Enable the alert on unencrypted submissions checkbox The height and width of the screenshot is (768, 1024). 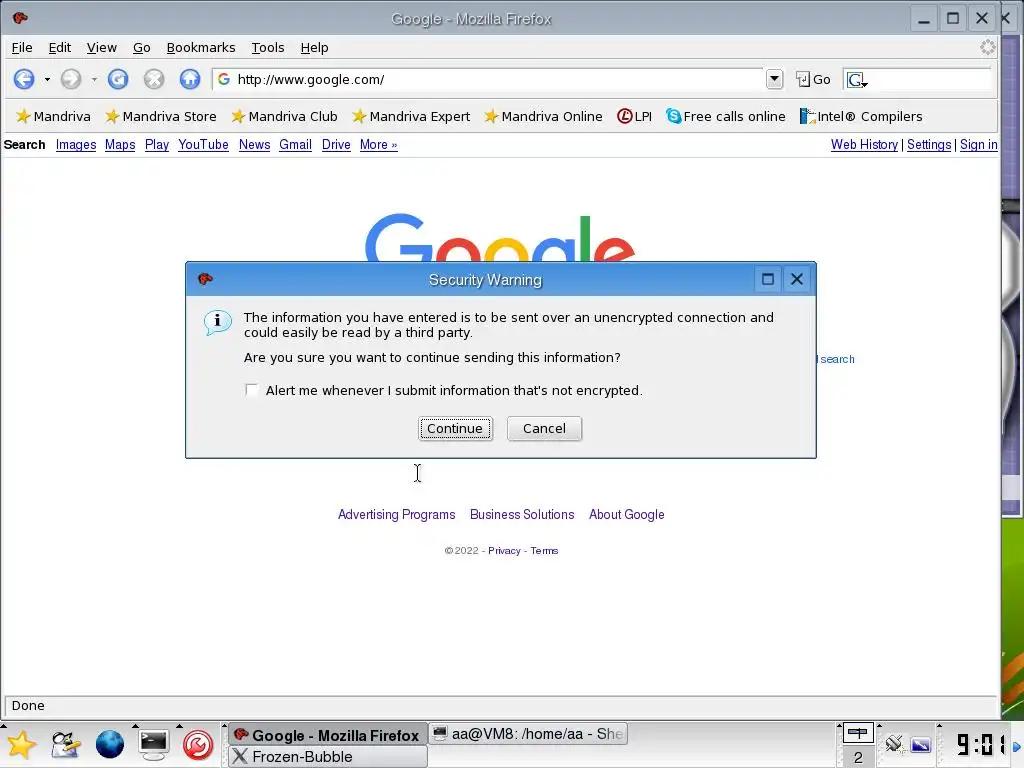tap(251, 390)
